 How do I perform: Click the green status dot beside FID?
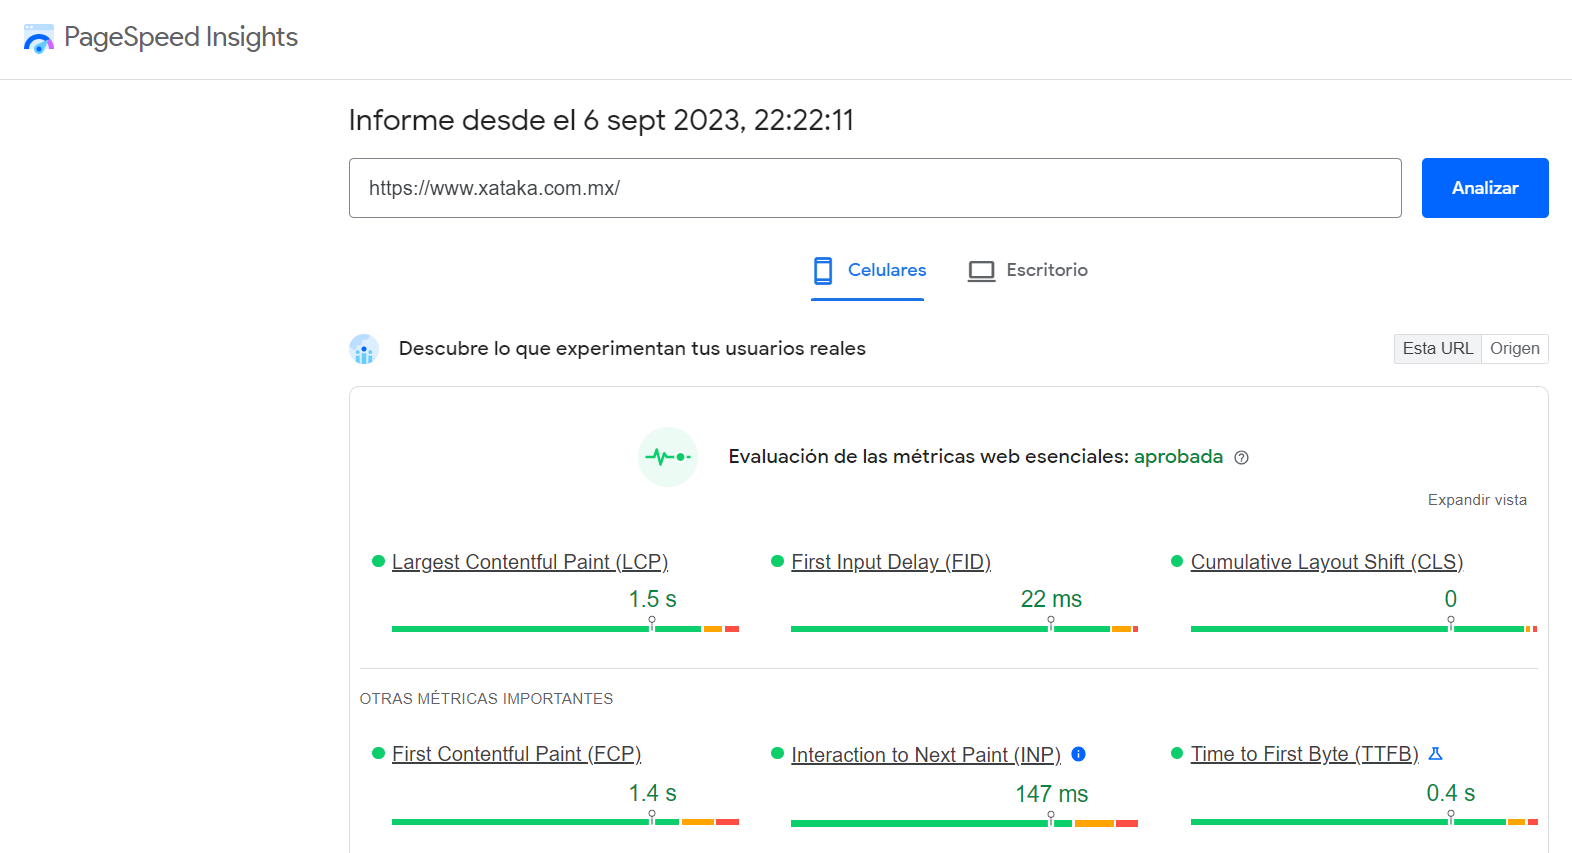[x=777, y=561]
